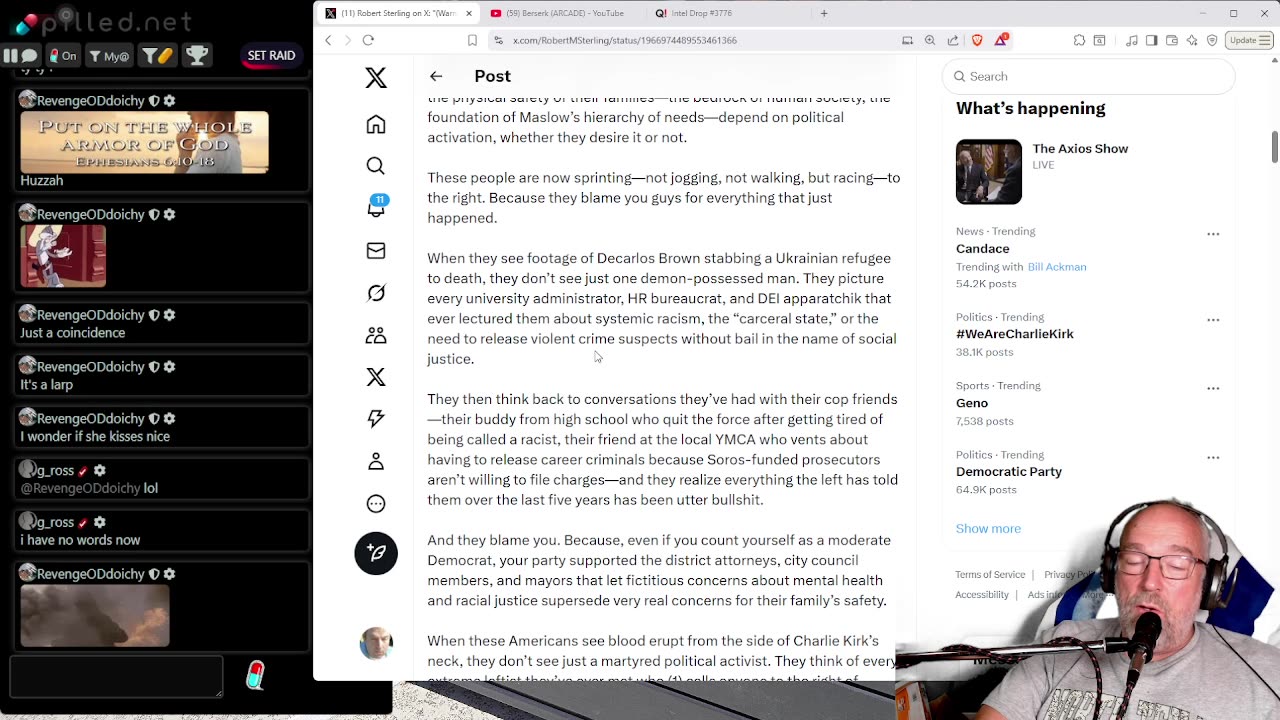Click the share icon in address bar

pos(953,40)
